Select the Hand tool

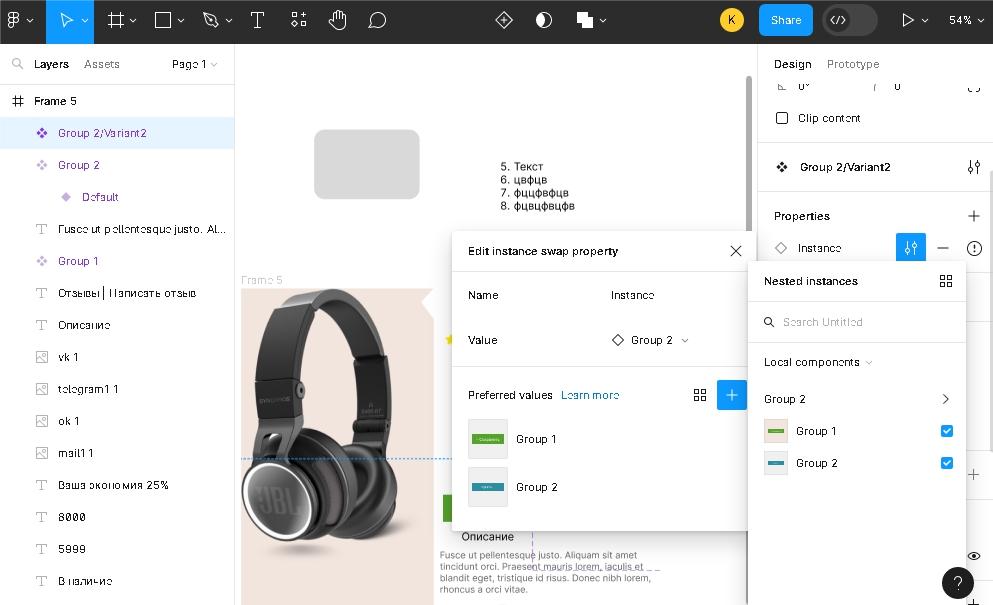(x=338, y=20)
